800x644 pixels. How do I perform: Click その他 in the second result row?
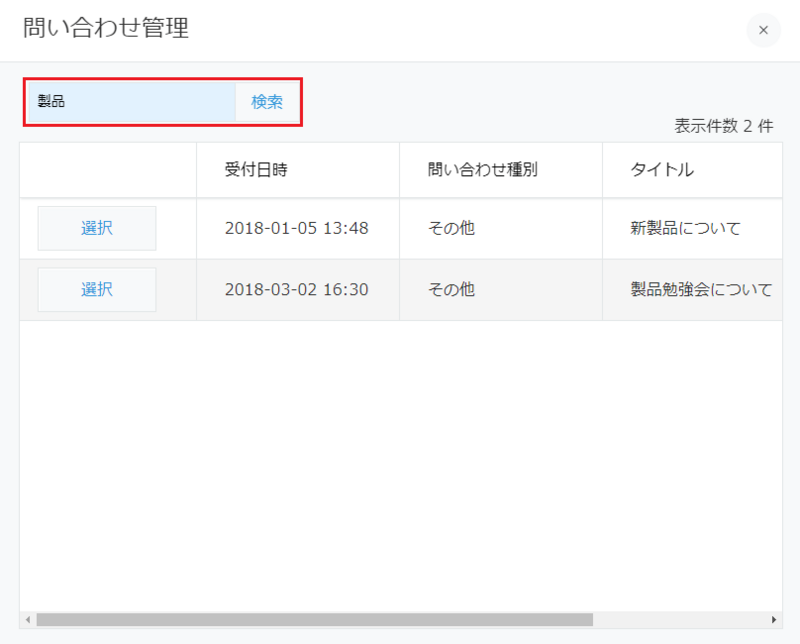[451, 289]
